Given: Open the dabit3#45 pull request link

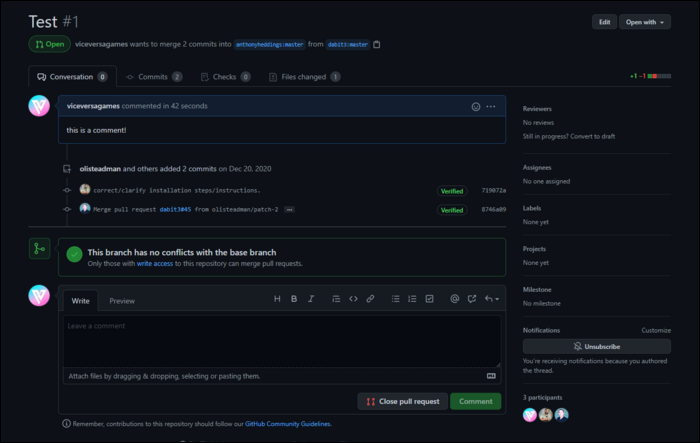Looking at the screenshot, I should (175, 209).
